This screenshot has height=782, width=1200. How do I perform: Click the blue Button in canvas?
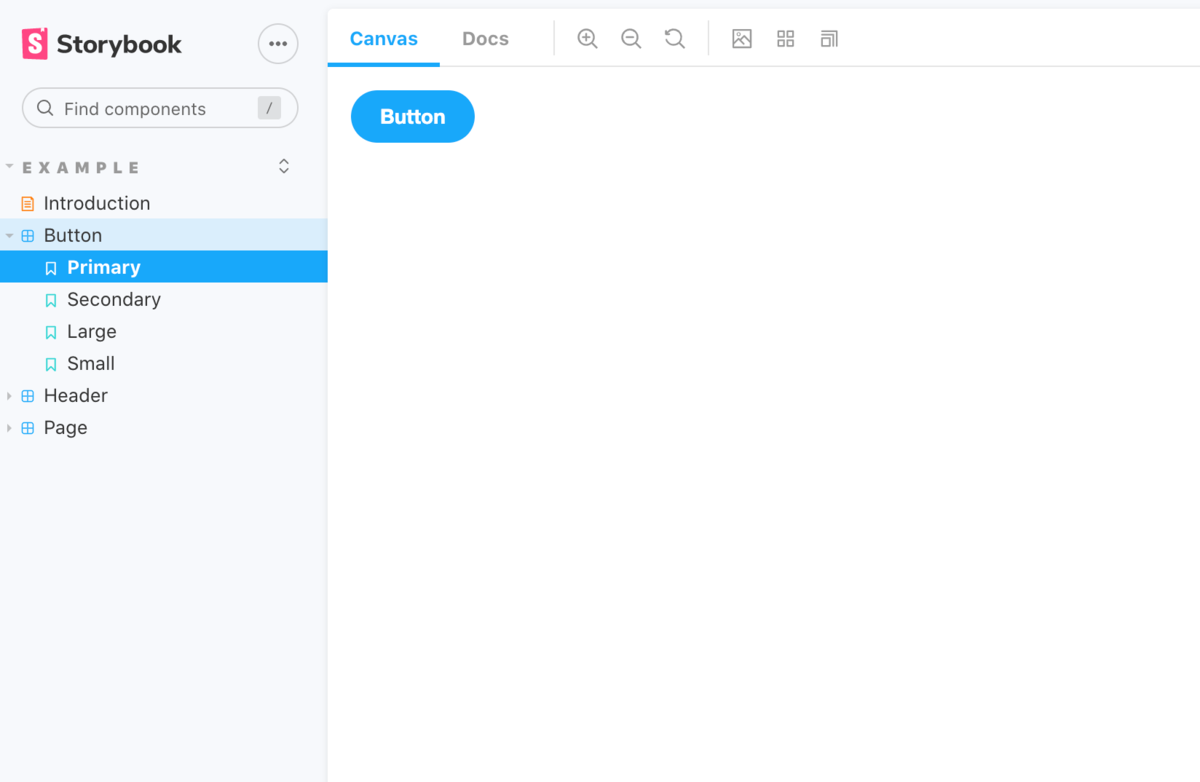point(412,116)
